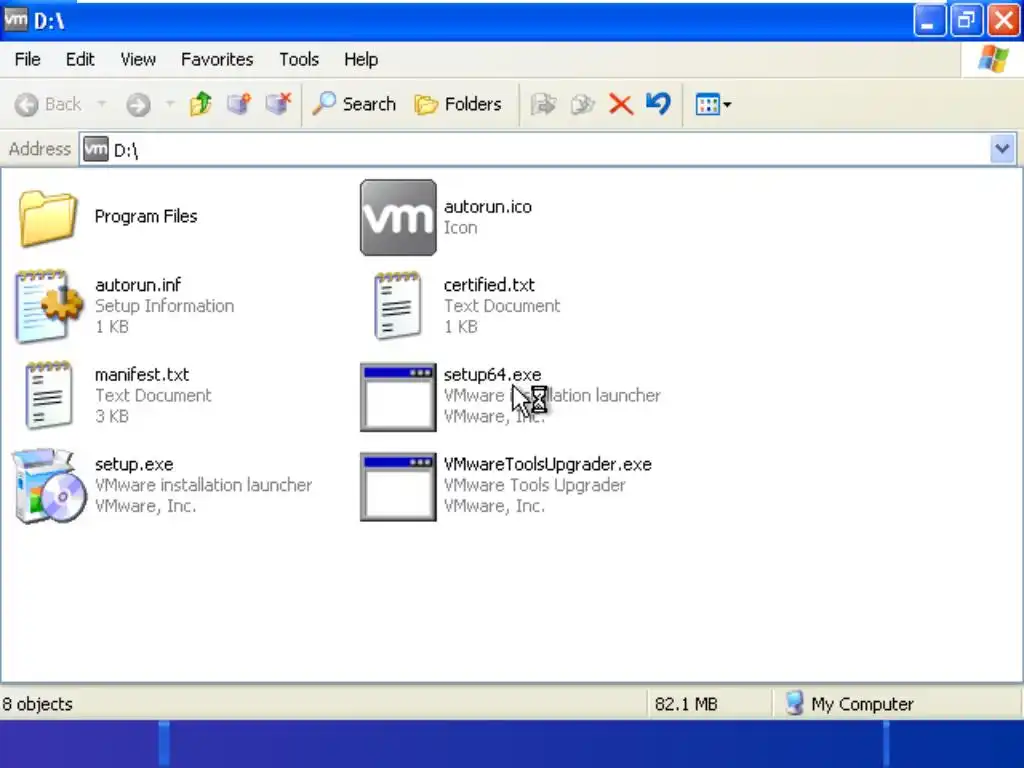The image size is (1024, 768).
Task: Click the manifest.txt file name
Action: coord(142,374)
